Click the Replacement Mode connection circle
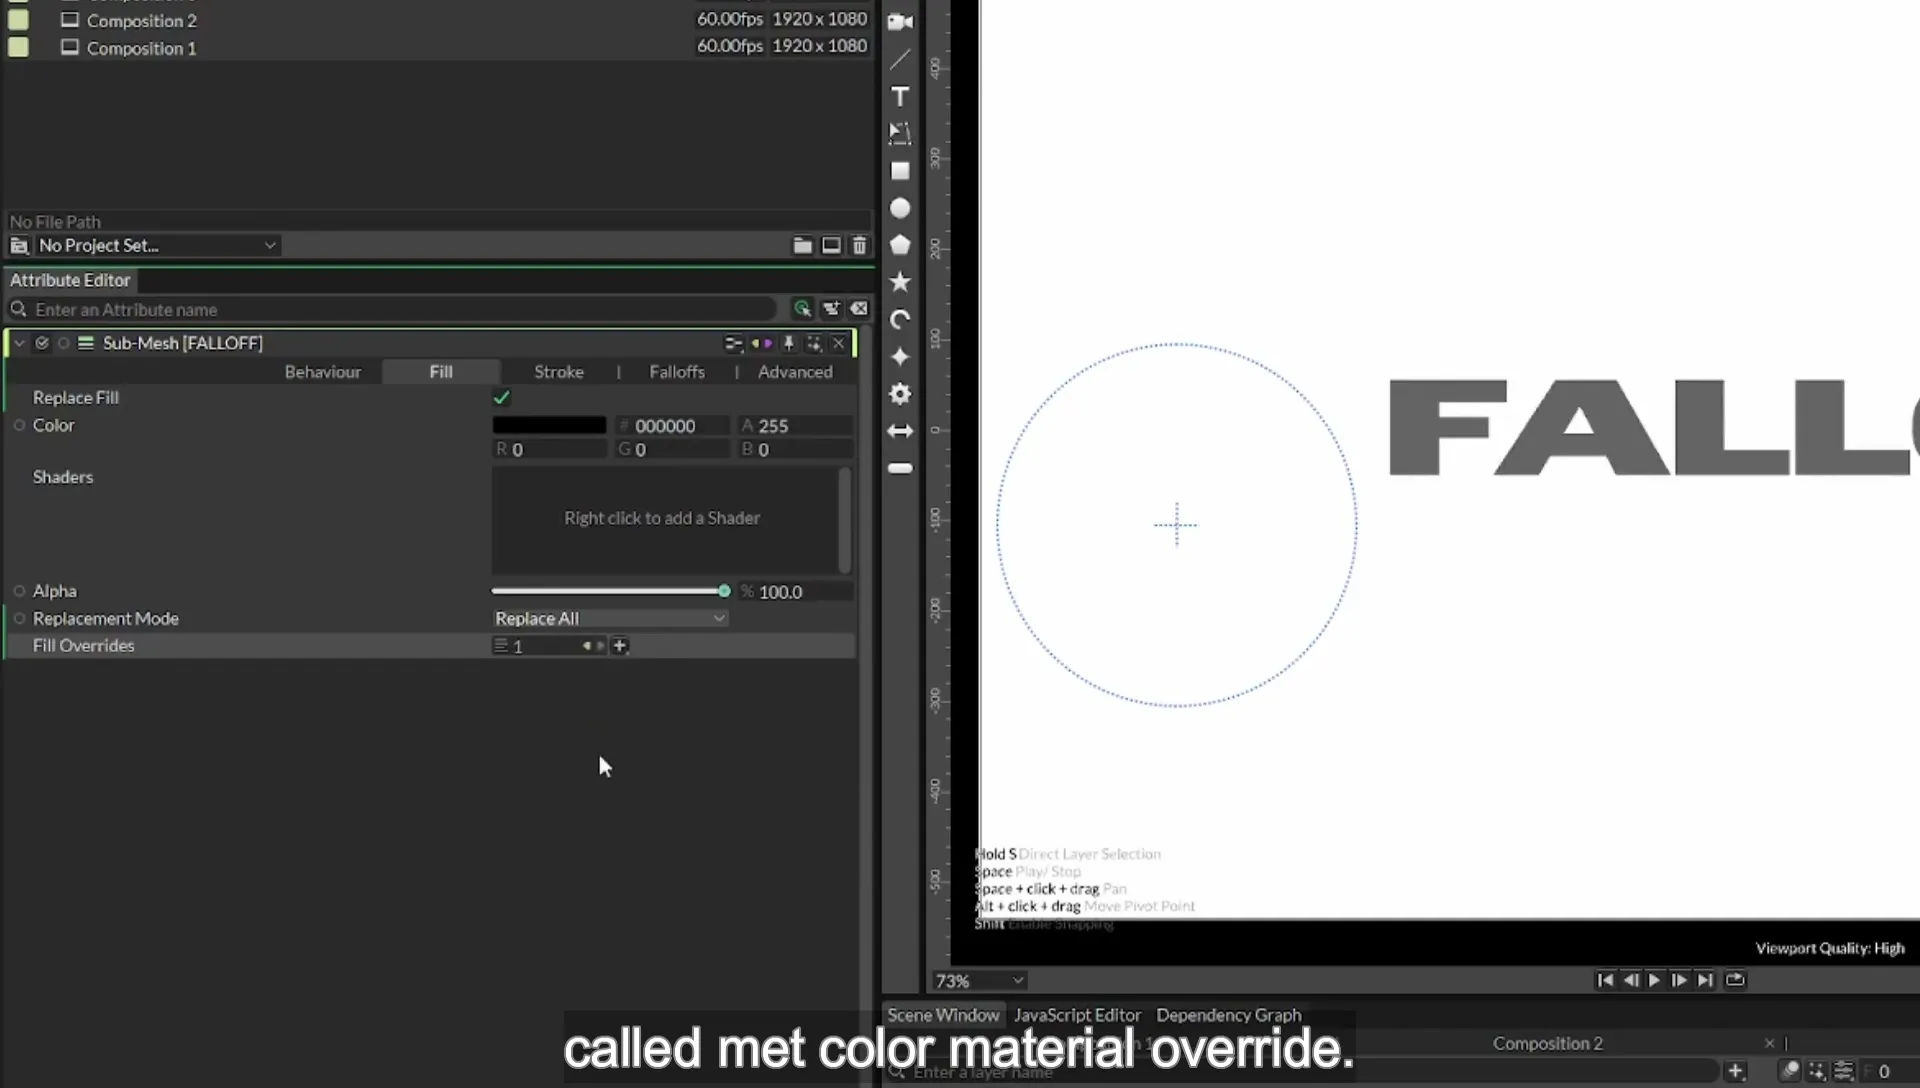1920x1088 pixels. point(19,618)
